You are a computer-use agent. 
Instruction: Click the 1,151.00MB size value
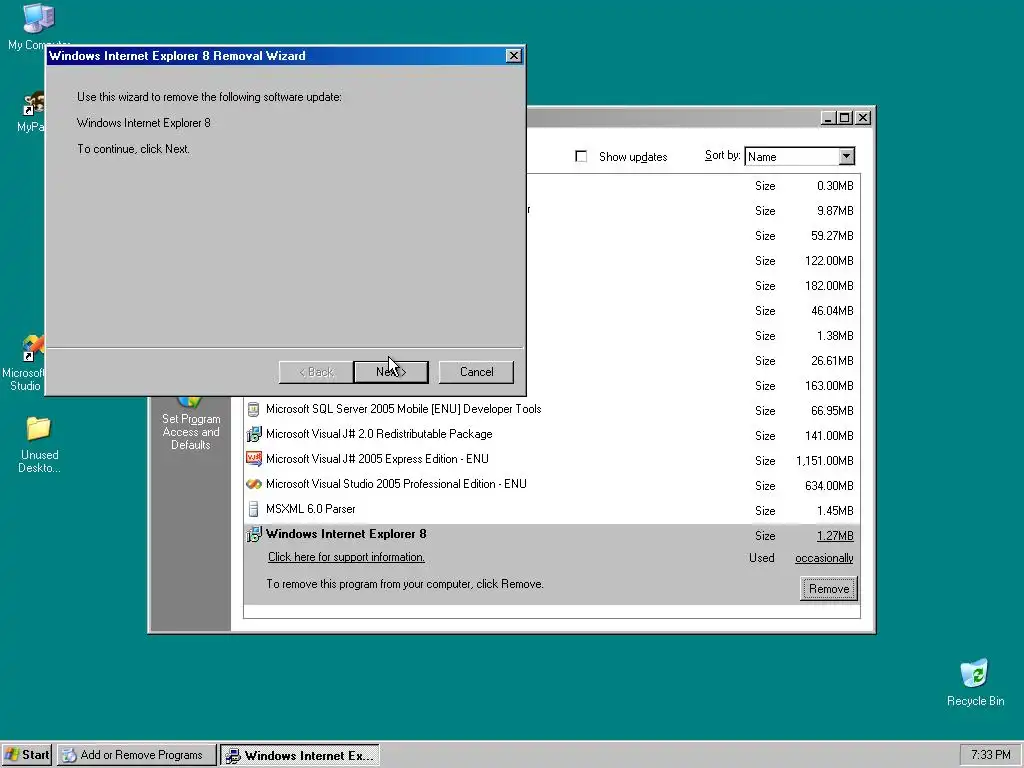(x=824, y=461)
